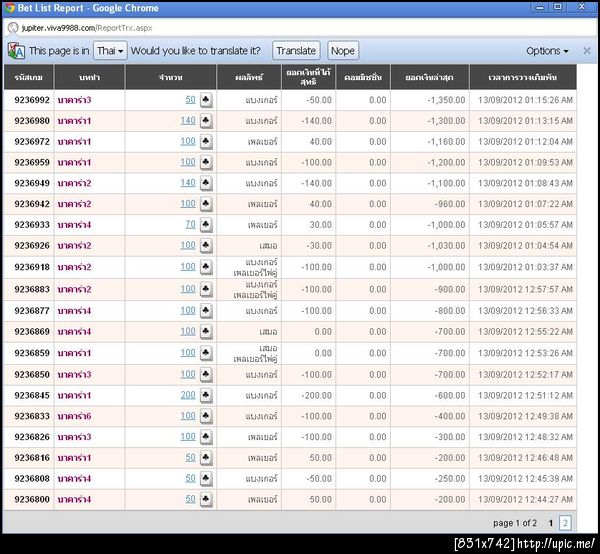This screenshot has height=554, width=600.
Task: Expand the translate Options menu
Action: 547,51
